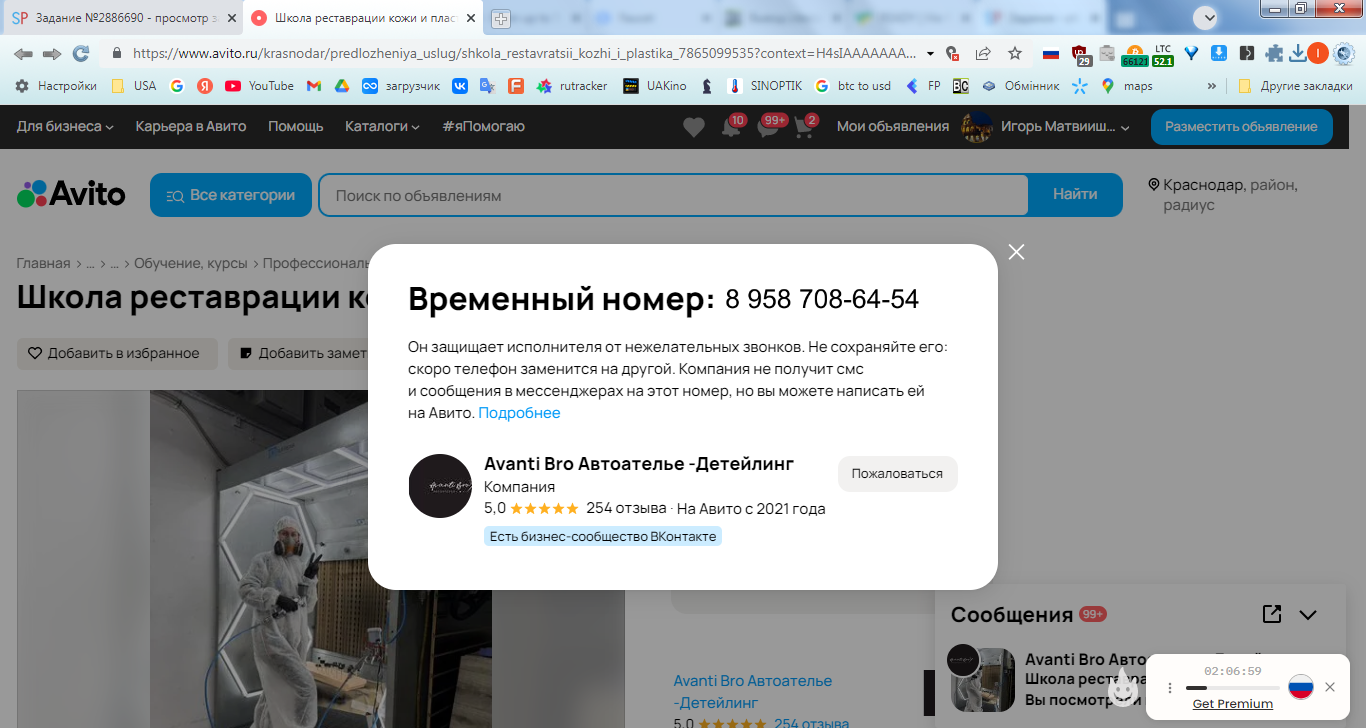Open Настройки bookmark

(56, 86)
